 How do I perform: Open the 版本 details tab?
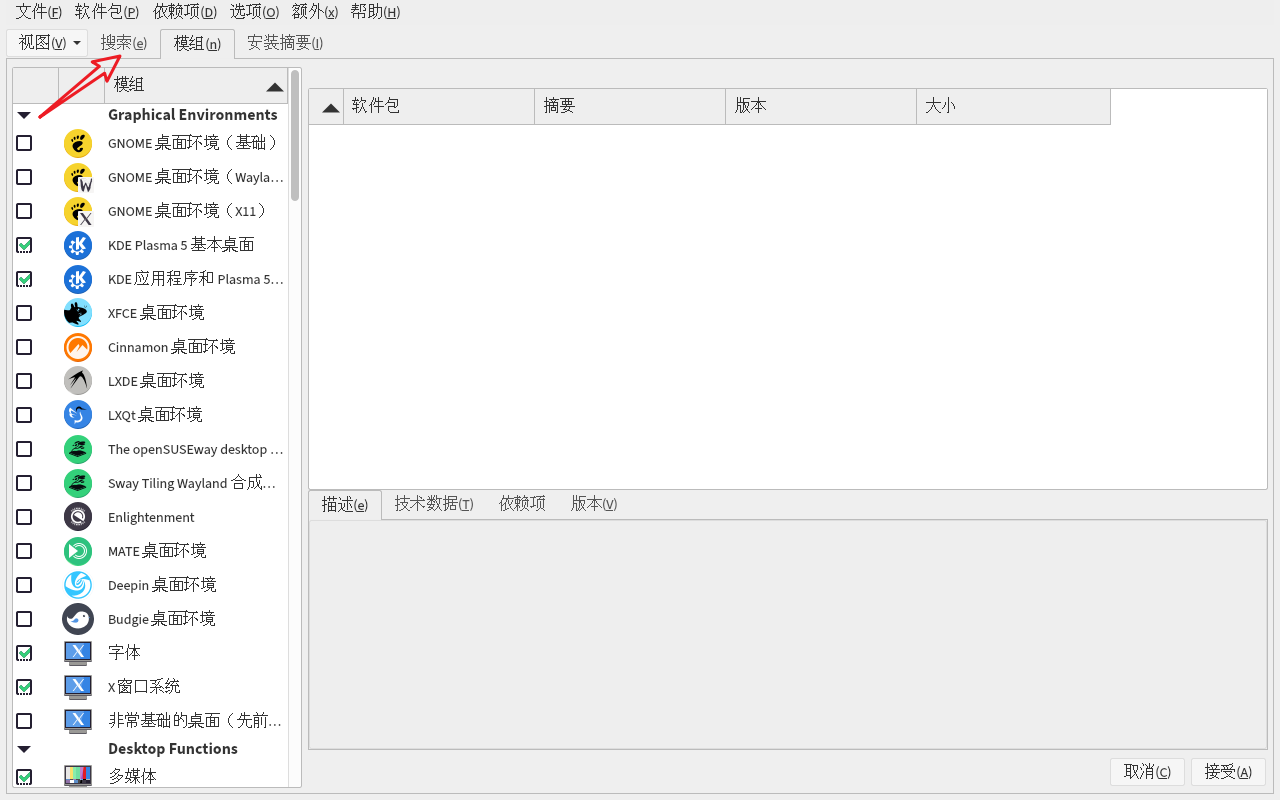point(594,504)
